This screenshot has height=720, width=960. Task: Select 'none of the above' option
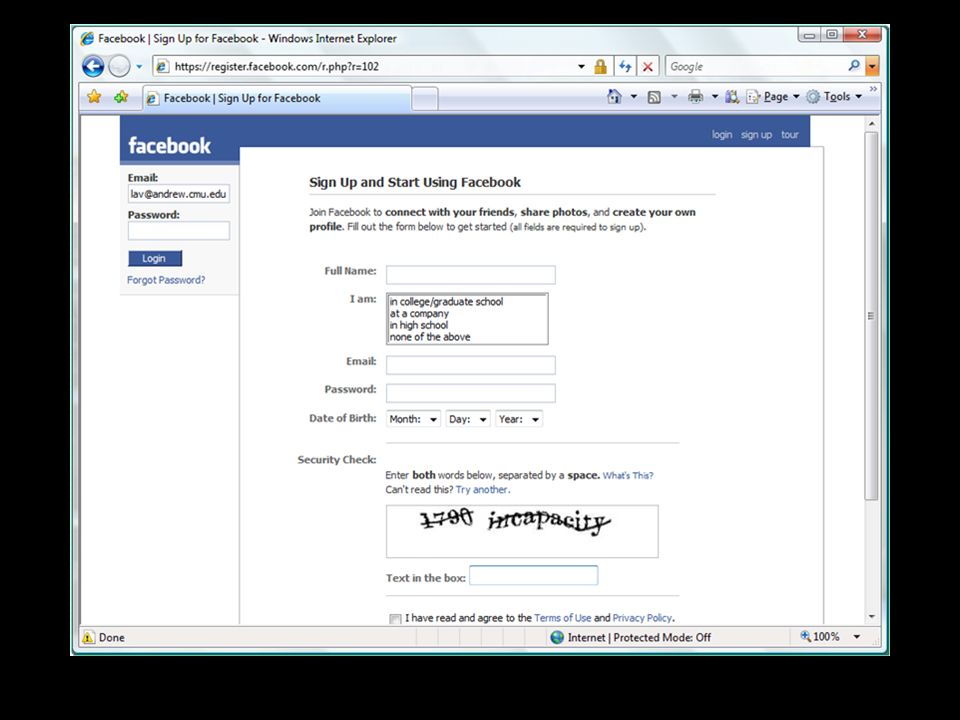coord(430,337)
